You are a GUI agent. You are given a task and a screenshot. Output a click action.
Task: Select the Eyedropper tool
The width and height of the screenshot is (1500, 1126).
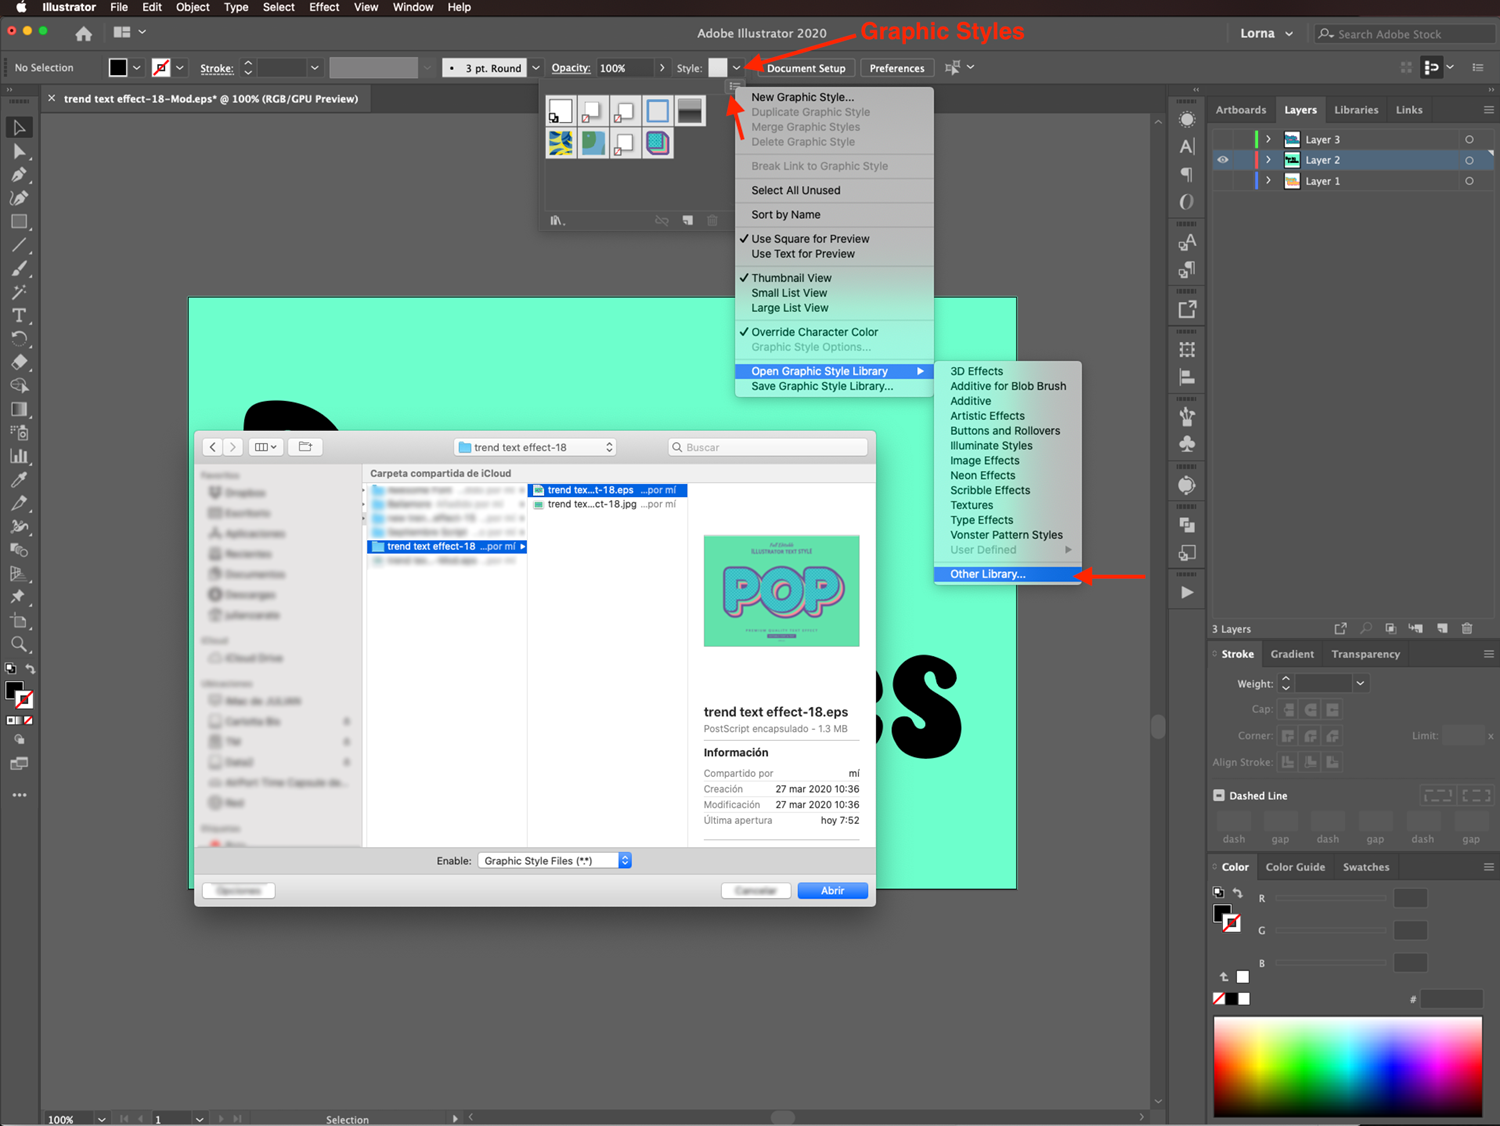click(19, 480)
